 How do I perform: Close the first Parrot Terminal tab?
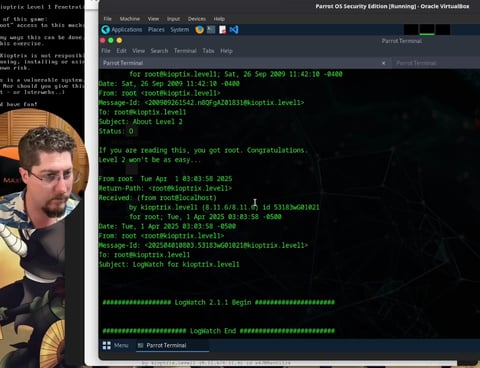(x=384, y=63)
